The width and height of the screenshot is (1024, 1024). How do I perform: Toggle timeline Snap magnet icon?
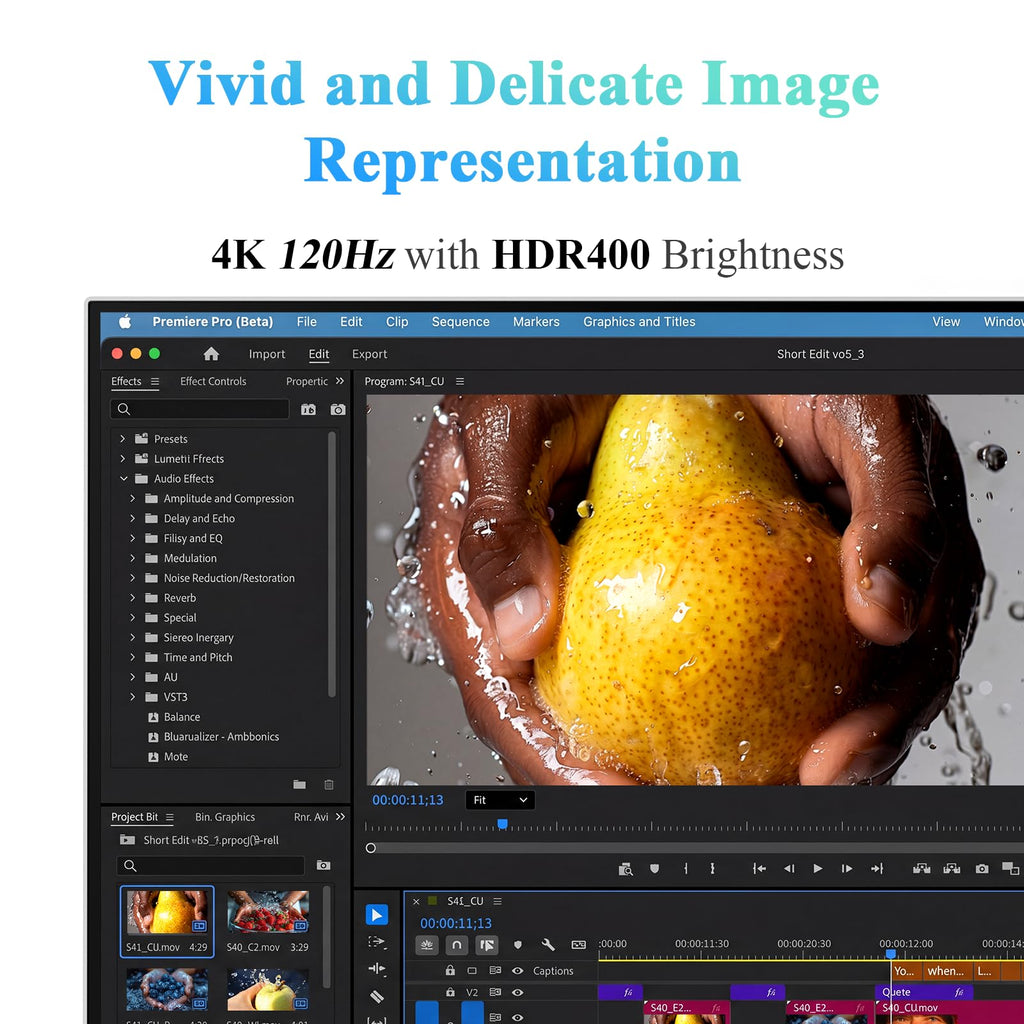(x=456, y=944)
